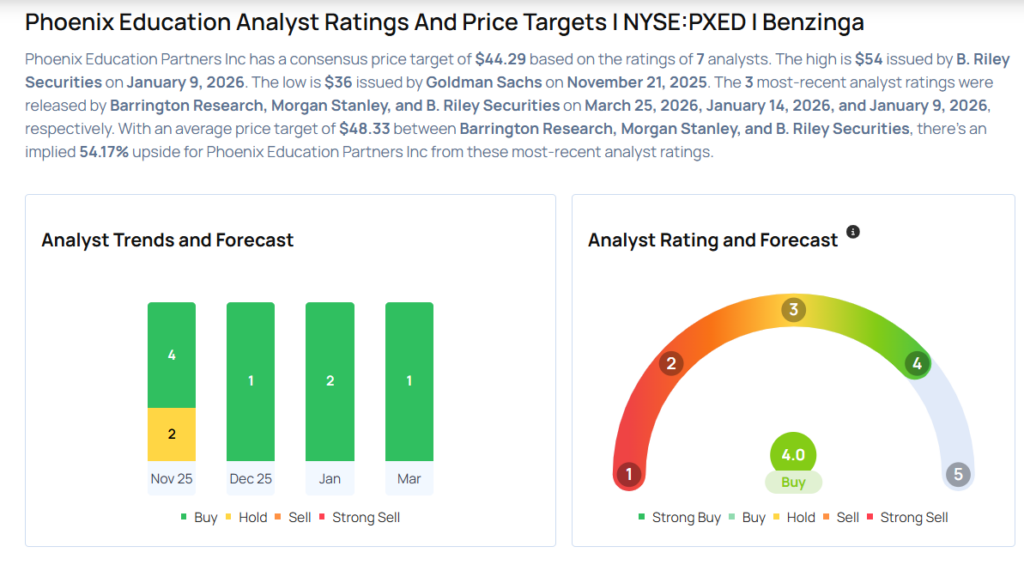
Task: Toggle the Strong Buy legend under the gauge
Action: click(679, 517)
